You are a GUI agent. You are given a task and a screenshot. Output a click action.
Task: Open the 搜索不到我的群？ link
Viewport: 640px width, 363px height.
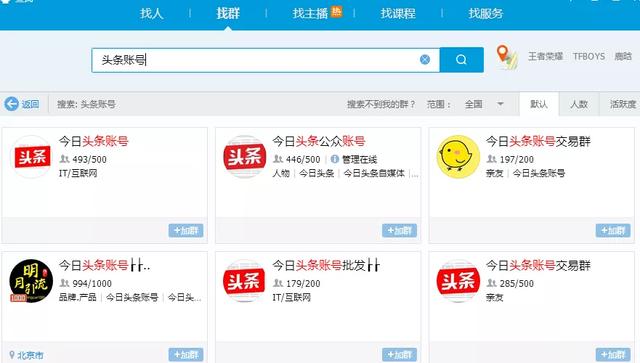tap(381, 104)
